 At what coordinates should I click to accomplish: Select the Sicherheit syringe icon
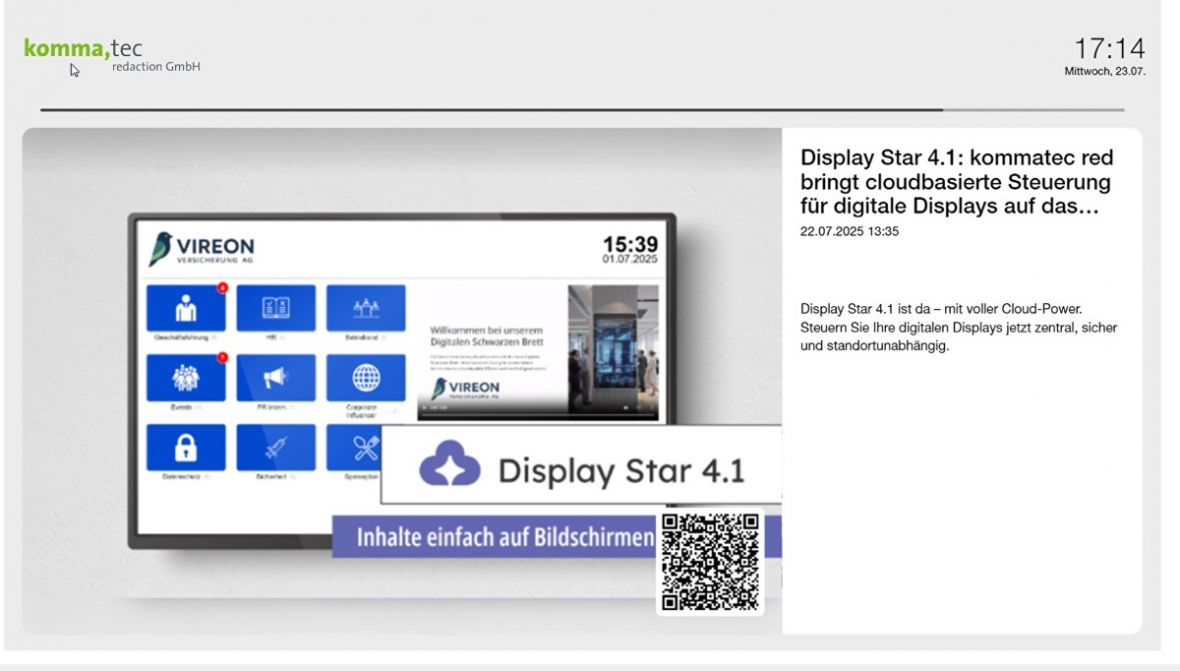278,445
